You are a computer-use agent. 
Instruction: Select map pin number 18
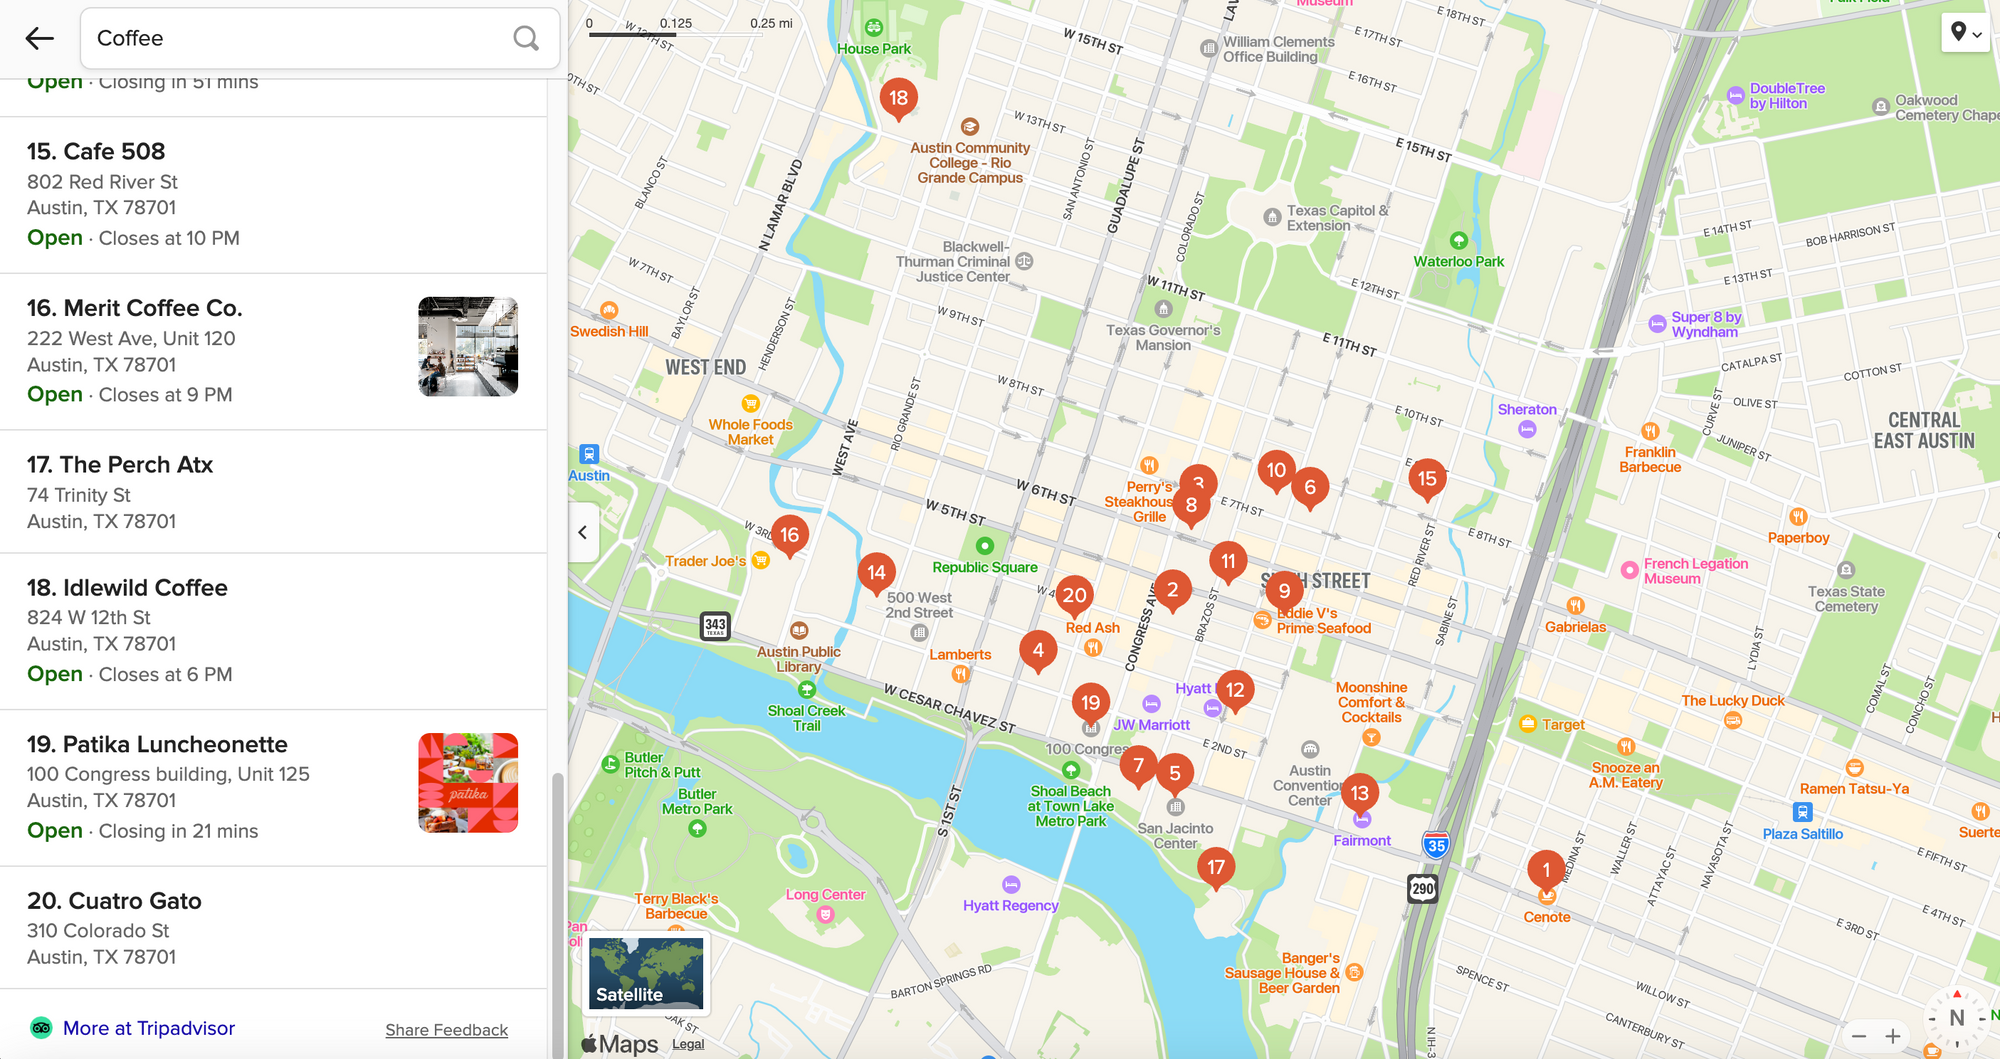pyautogui.click(x=899, y=98)
